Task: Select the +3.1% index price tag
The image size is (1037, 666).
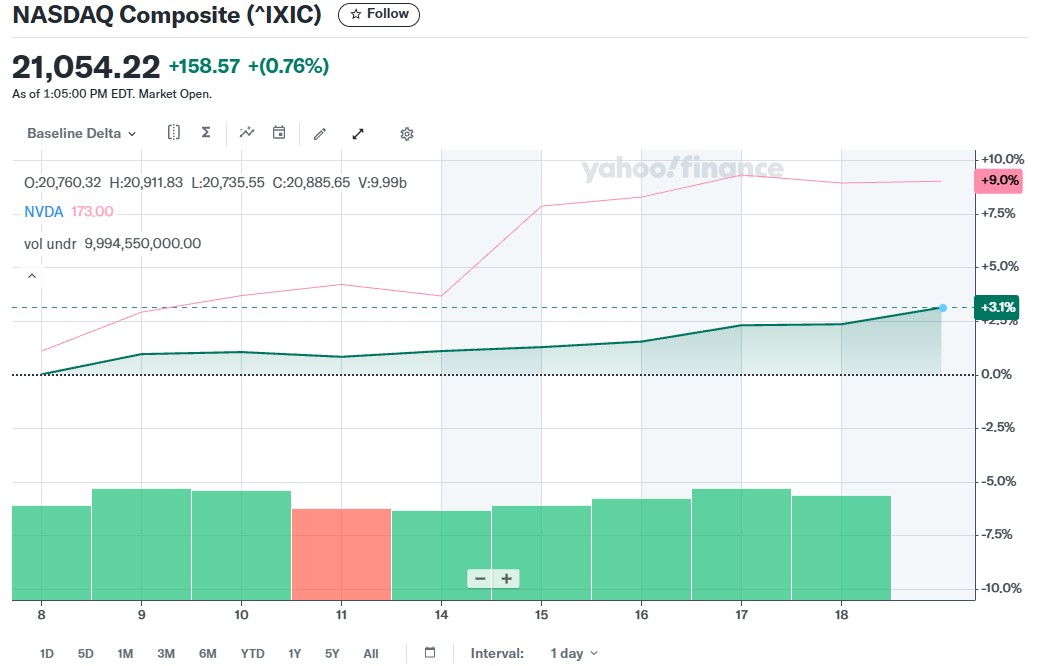Action: coord(997,307)
